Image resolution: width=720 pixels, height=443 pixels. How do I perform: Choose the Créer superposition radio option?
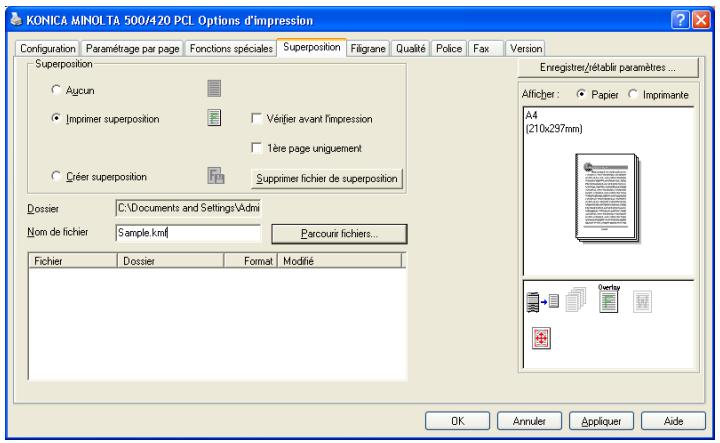click(56, 176)
